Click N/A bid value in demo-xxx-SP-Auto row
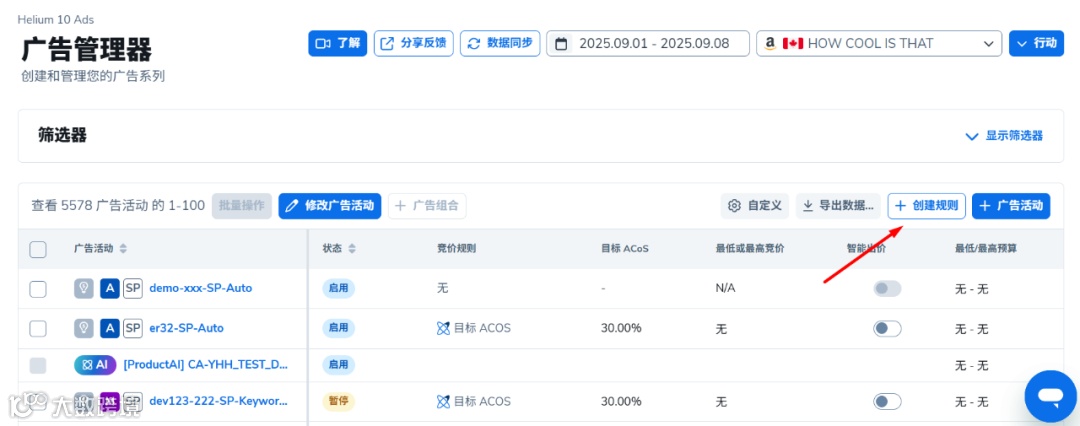Screen dimensions: 1080x426 725,289
